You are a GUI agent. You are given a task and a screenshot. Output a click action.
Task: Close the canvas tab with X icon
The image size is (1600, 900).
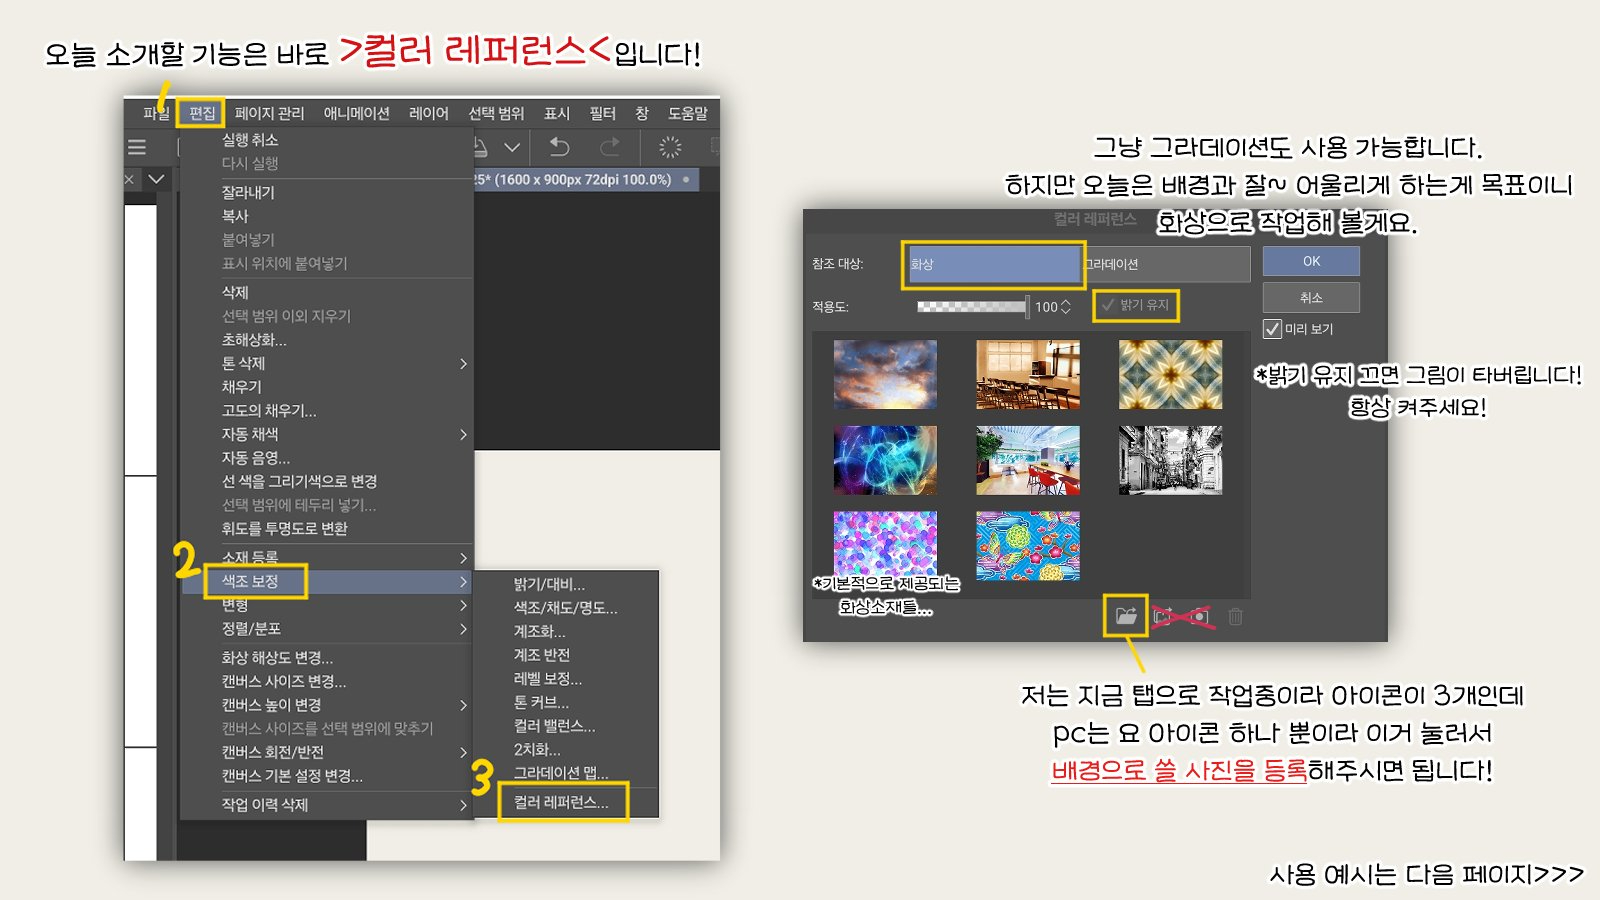click(129, 180)
